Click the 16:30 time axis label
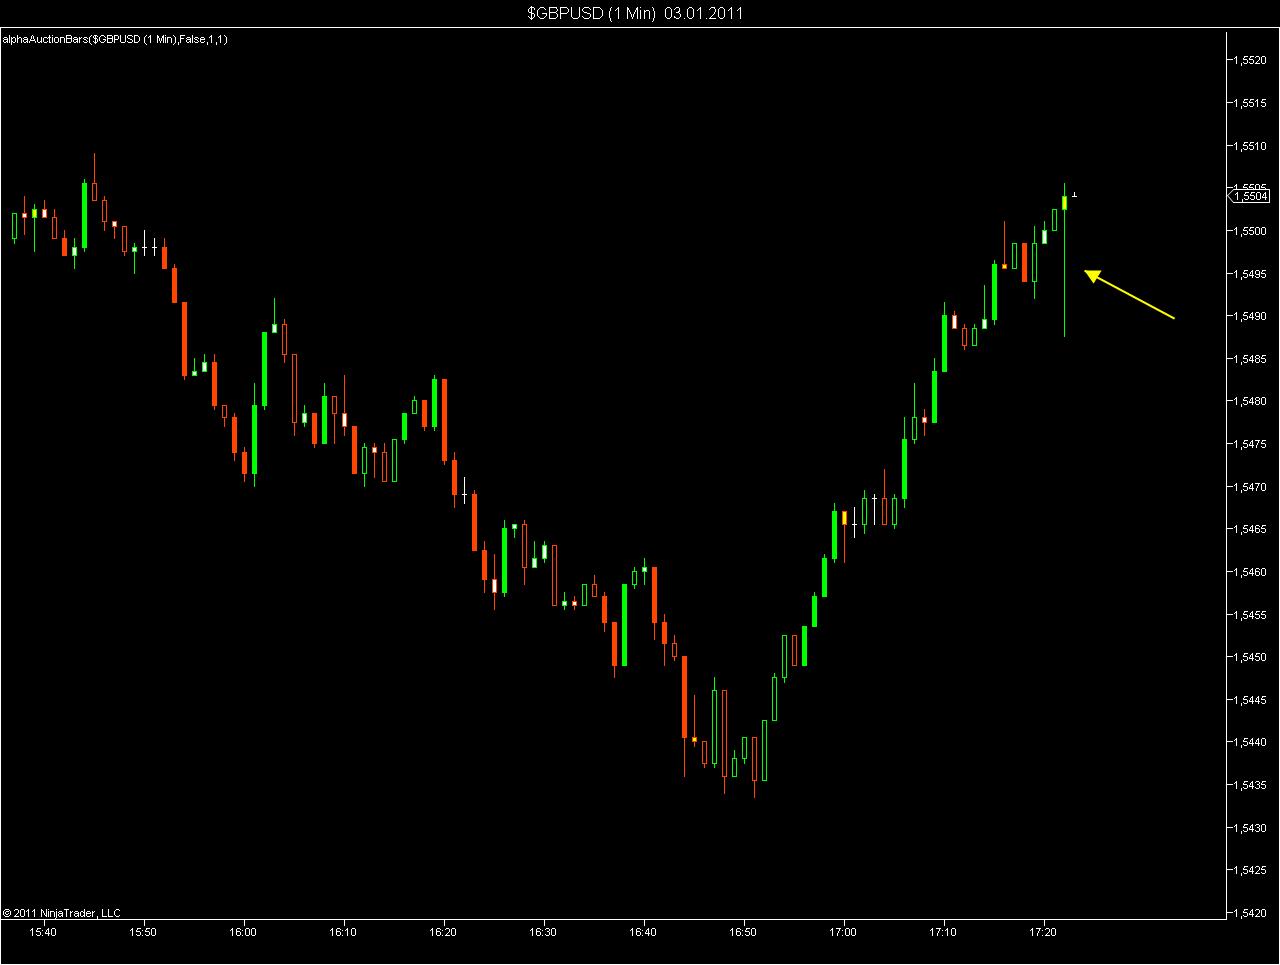Image resolution: width=1280 pixels, height=965 pixels. click(543, 932)
